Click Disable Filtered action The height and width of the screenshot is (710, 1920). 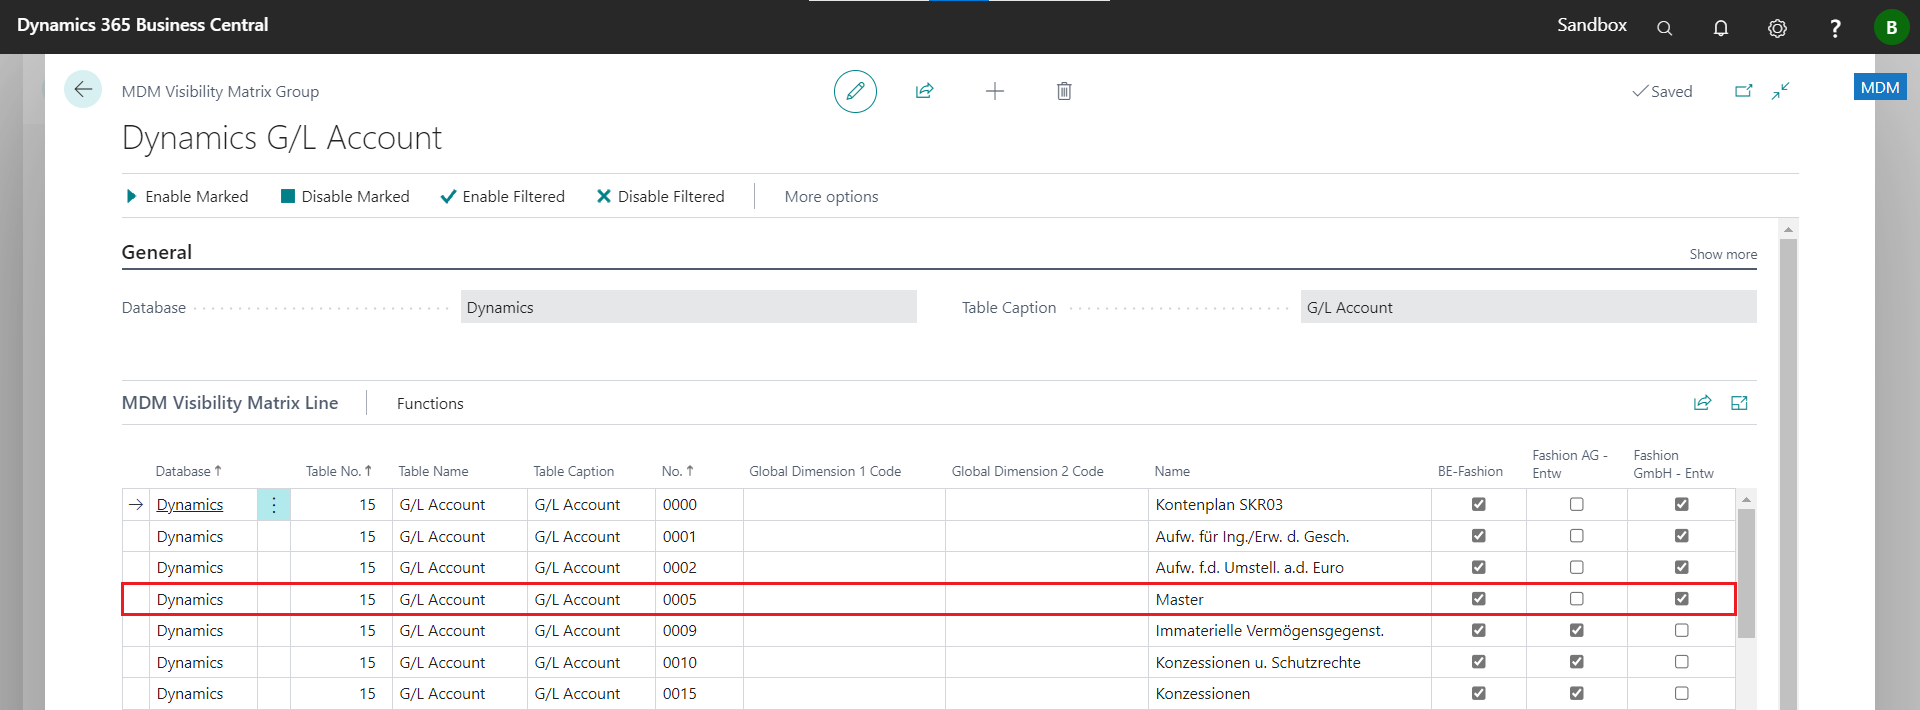(661, 196)
